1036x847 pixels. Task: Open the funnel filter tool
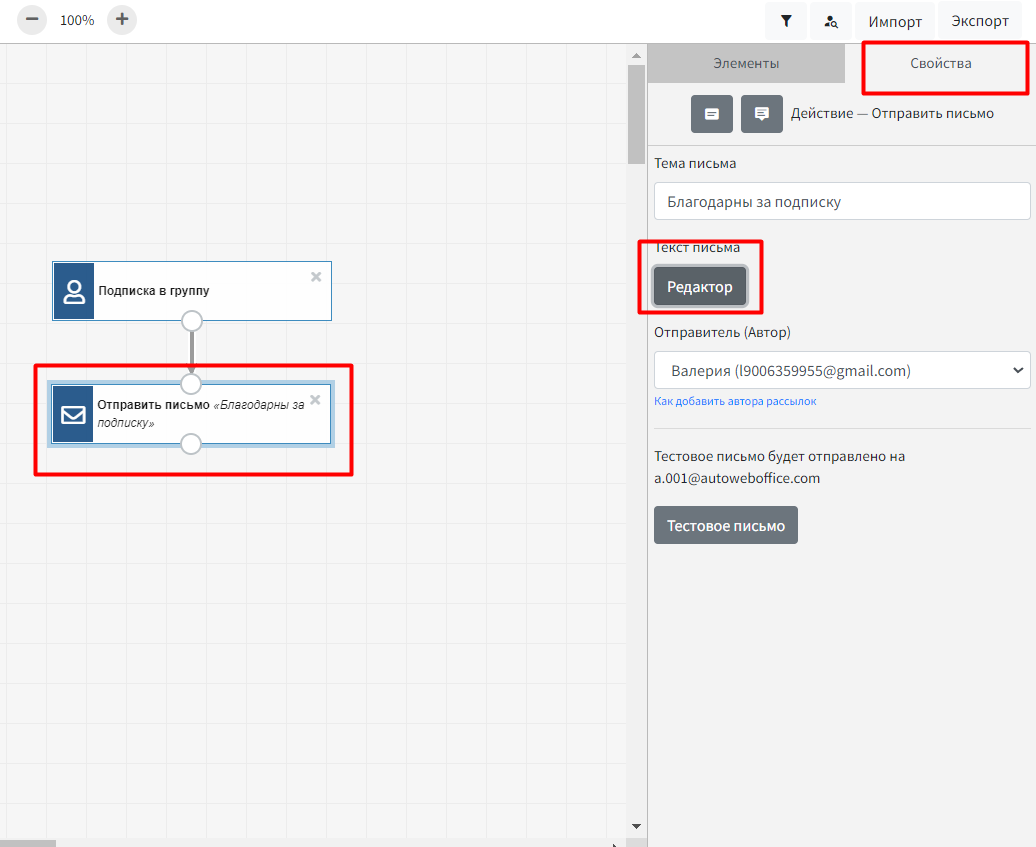tap(787, 21)
